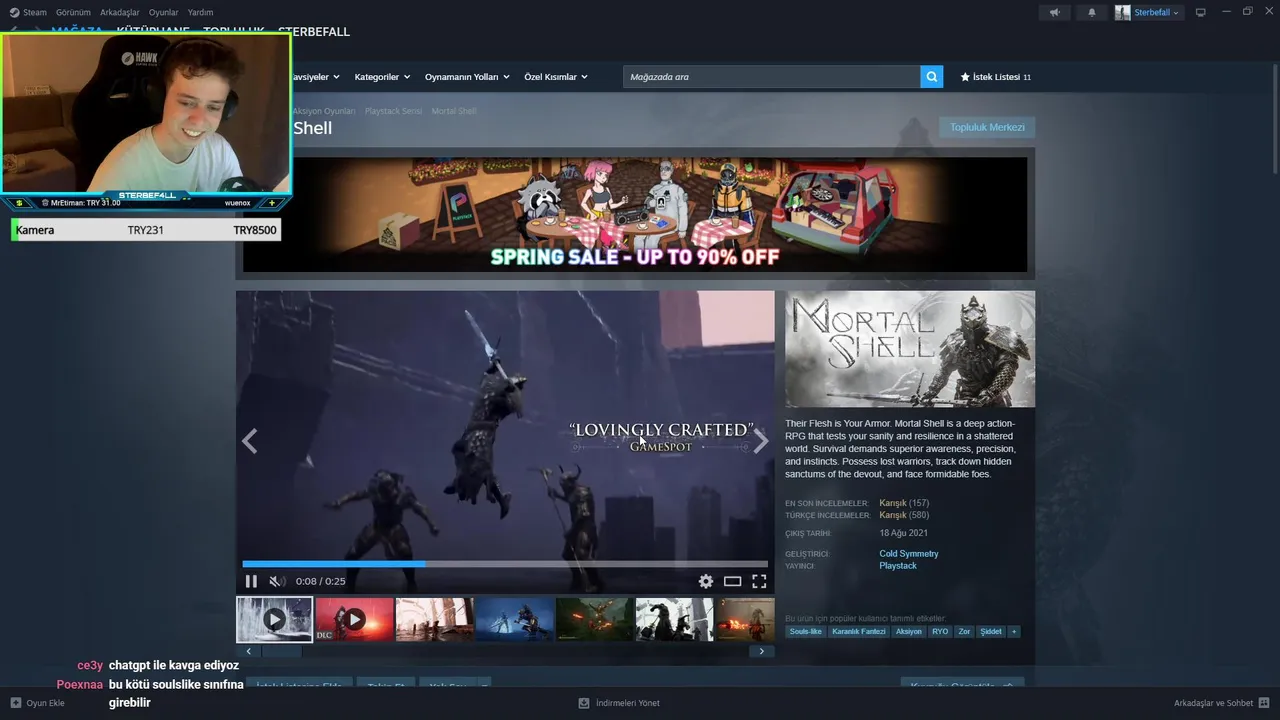The image size is (1280, 720).
Task: Open the Playstack publisher link
Action: pos(898,566)
